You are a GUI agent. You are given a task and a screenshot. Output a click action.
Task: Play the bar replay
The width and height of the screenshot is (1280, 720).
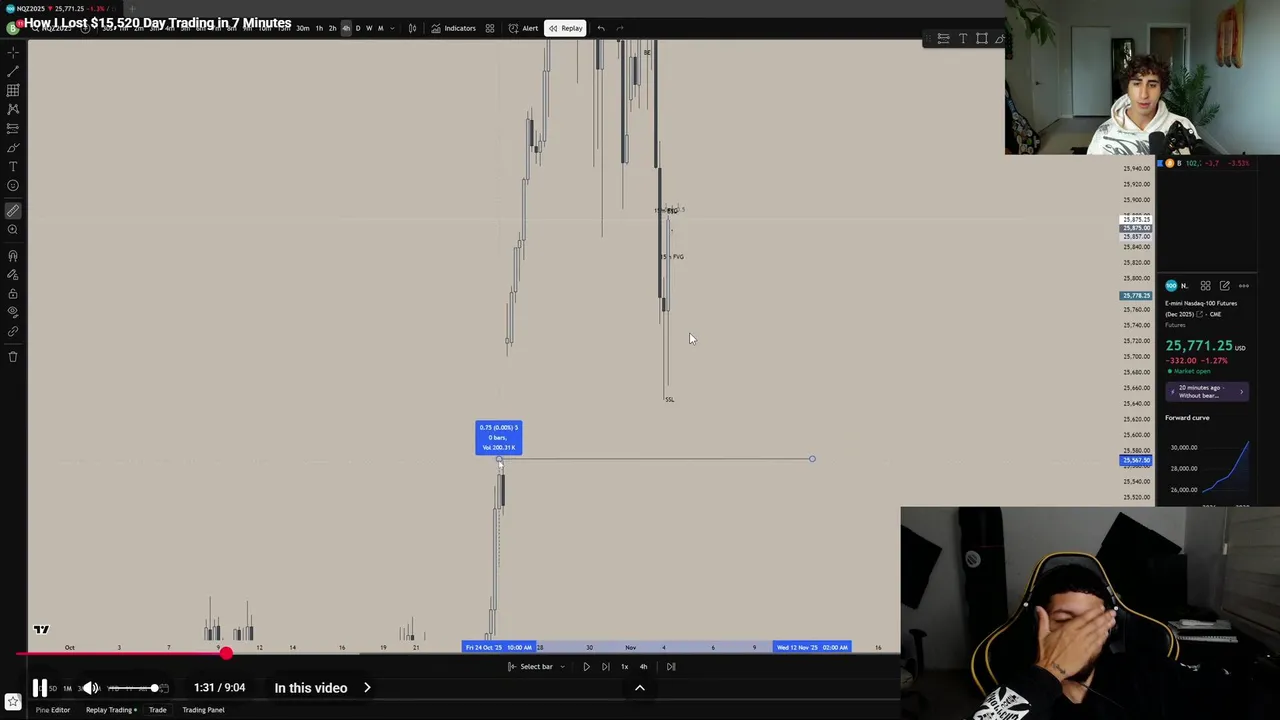pos(586,666)
